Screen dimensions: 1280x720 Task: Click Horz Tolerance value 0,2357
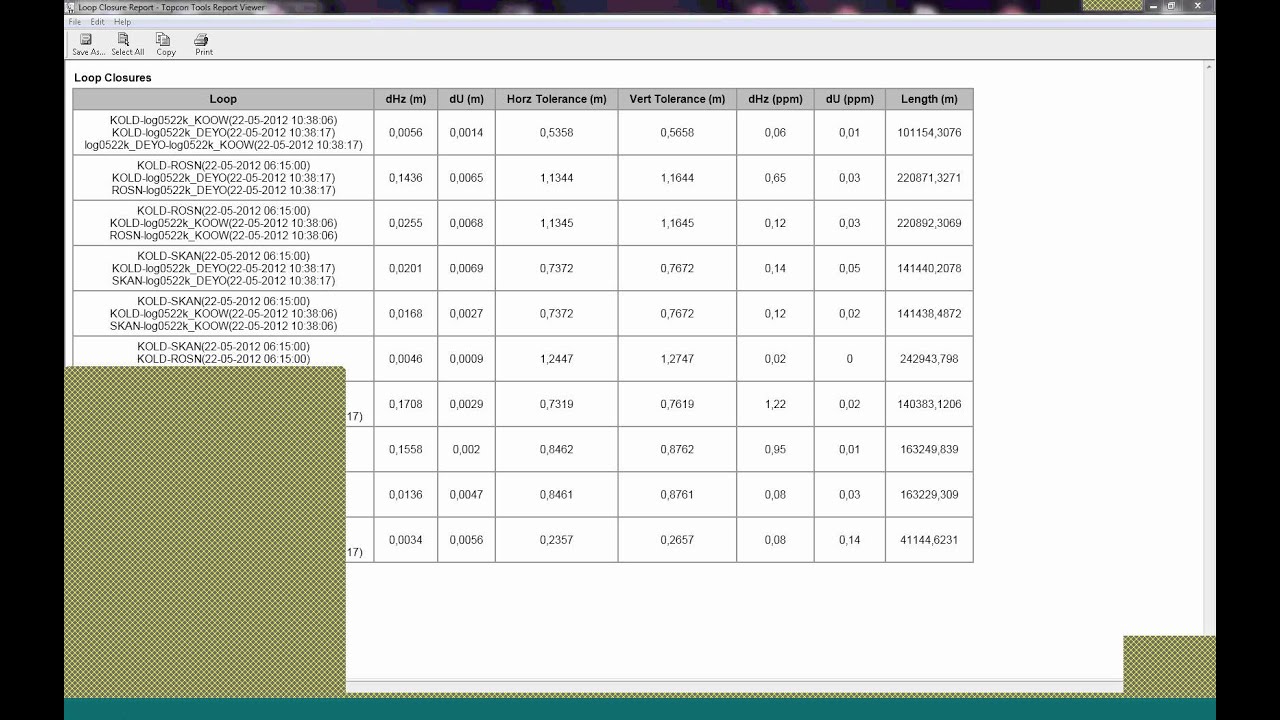click(x=556, y=540)
